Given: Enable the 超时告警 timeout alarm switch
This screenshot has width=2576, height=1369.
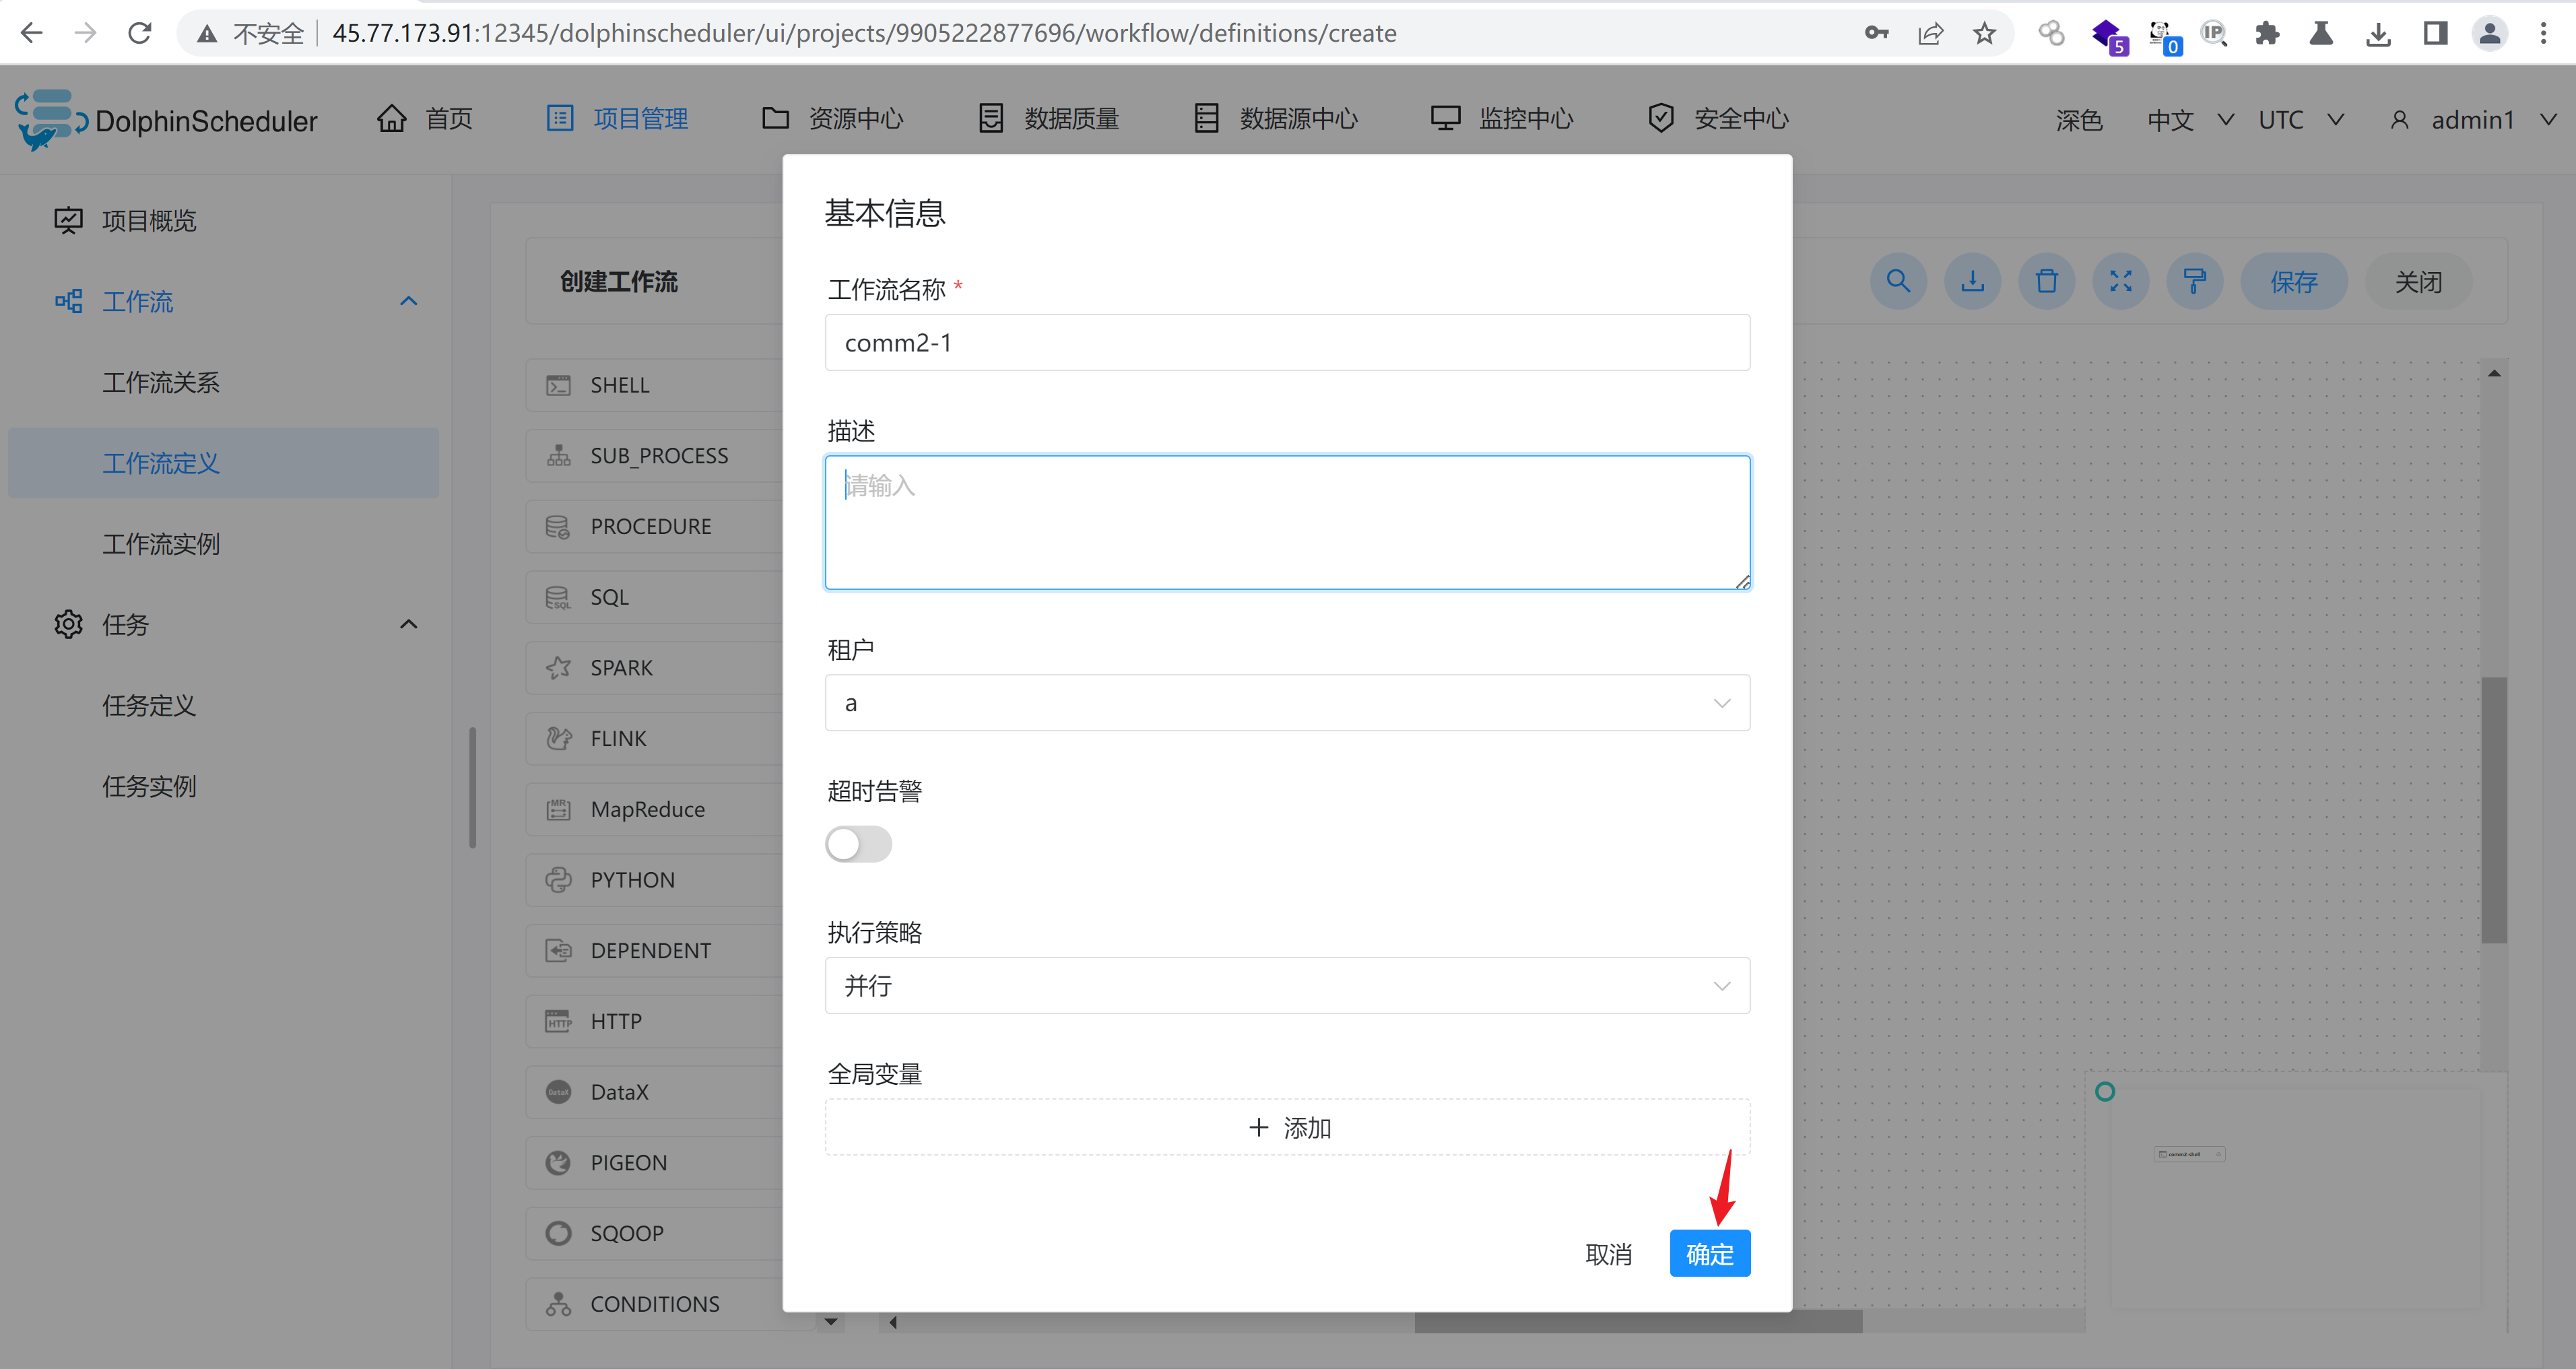Looking at the screenshot, I should coord(858,844).
